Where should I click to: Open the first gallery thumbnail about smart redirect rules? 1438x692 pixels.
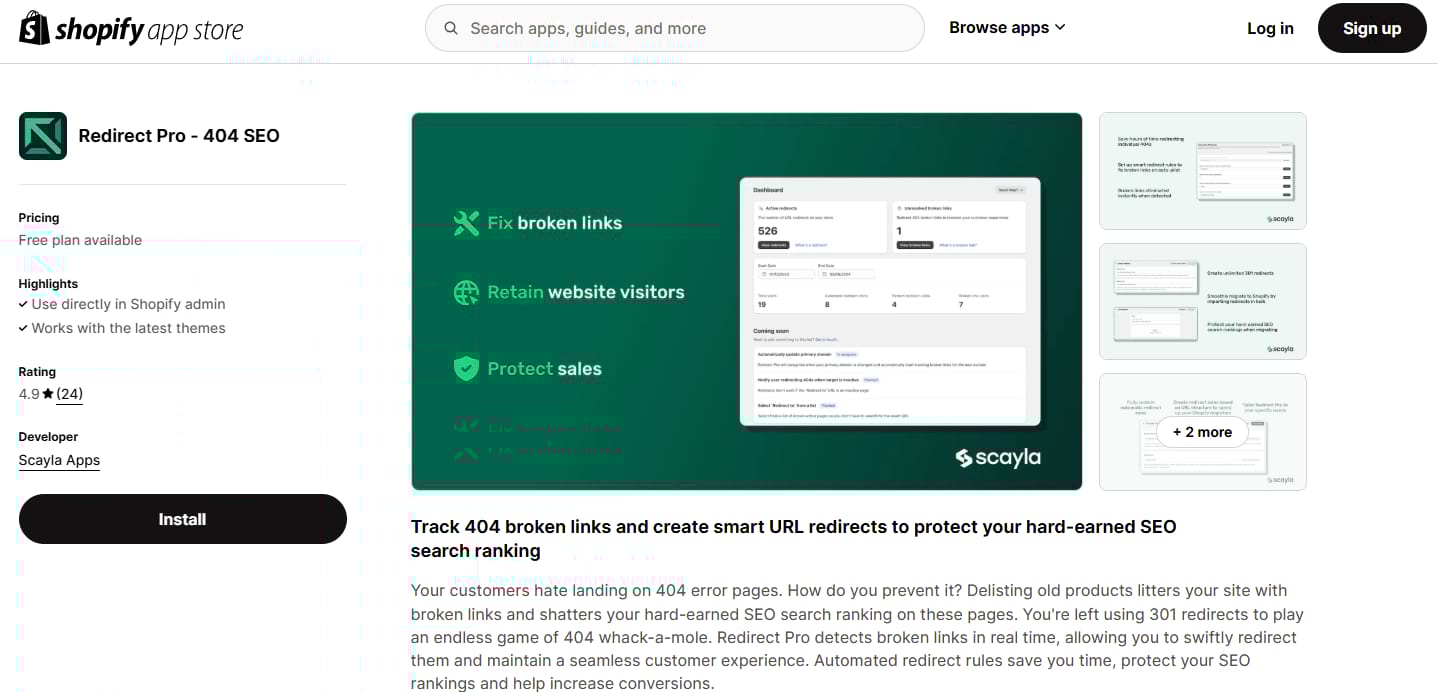1202,171
